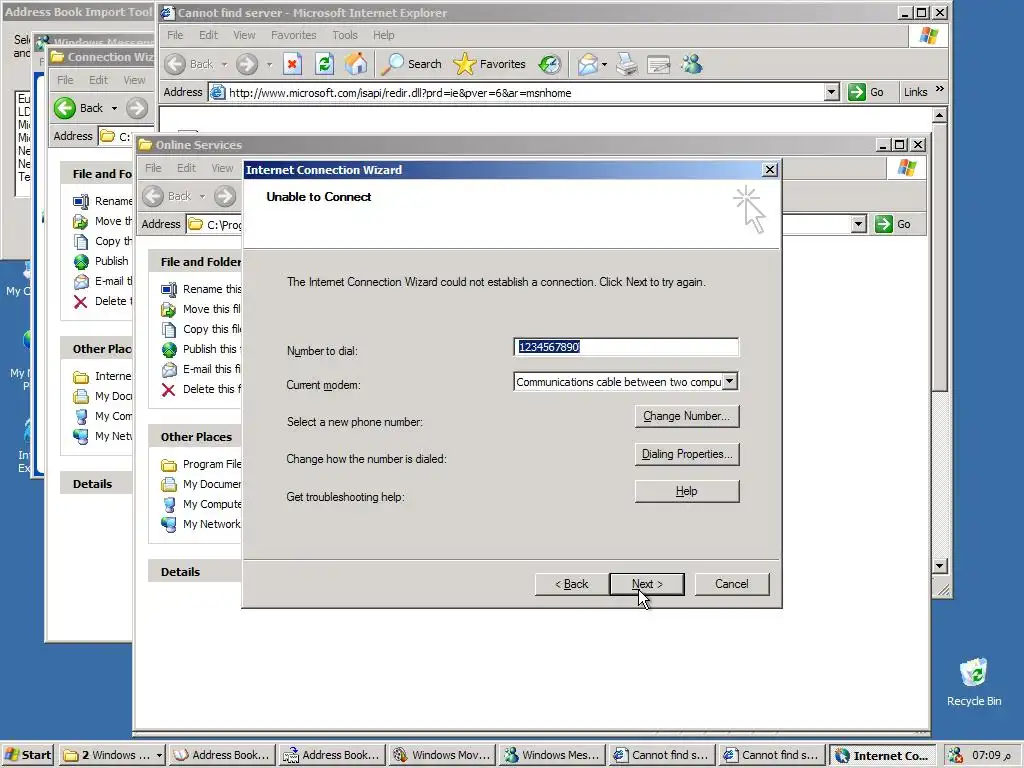Open Back history dropdown in Internet Explorer

[x=224, y=65]
